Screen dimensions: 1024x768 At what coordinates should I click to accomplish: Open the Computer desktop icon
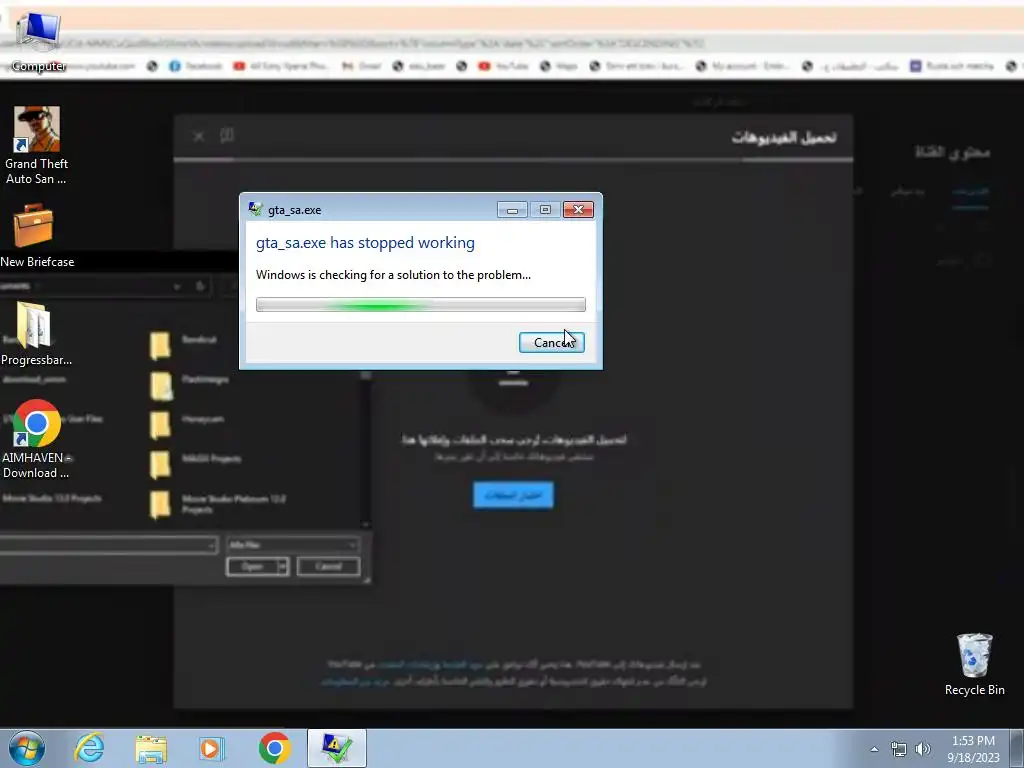(x=38, y=42)
